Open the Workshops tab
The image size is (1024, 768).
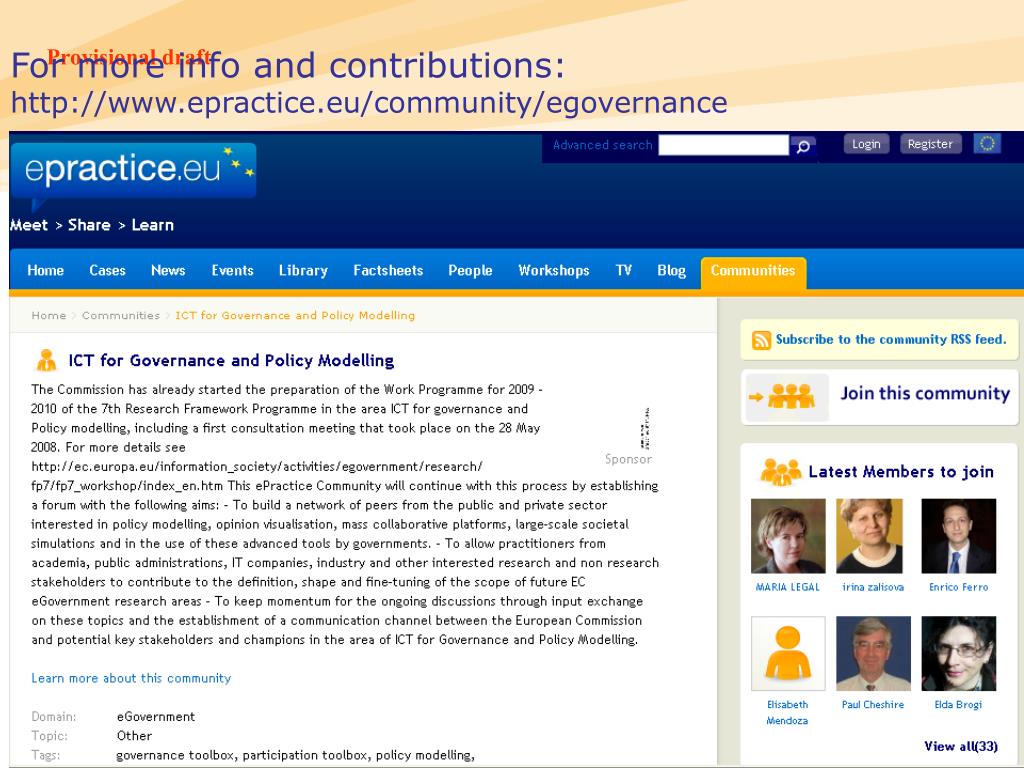tap(554, 270)
